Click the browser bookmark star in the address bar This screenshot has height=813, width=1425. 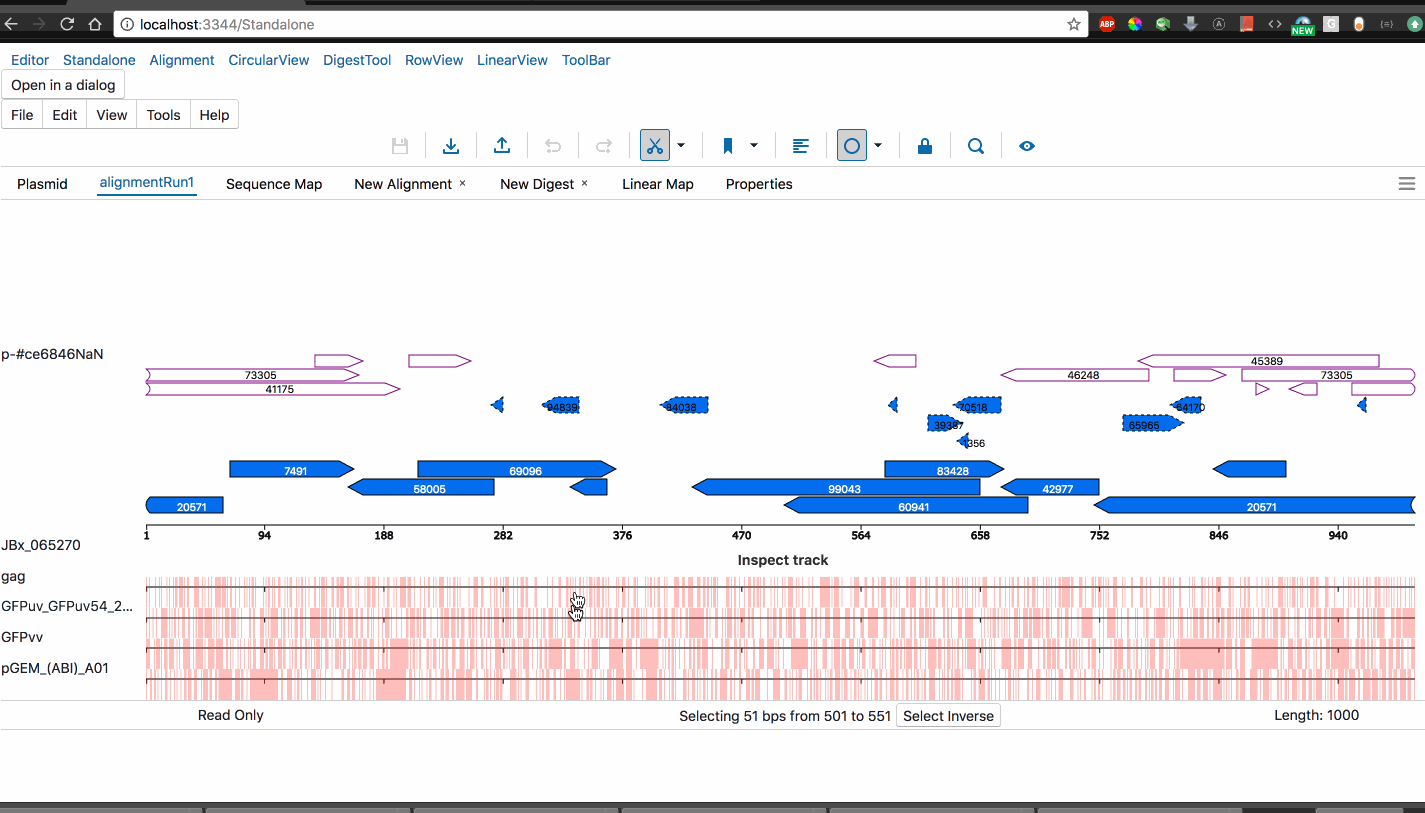click(x=1073, y=24)
